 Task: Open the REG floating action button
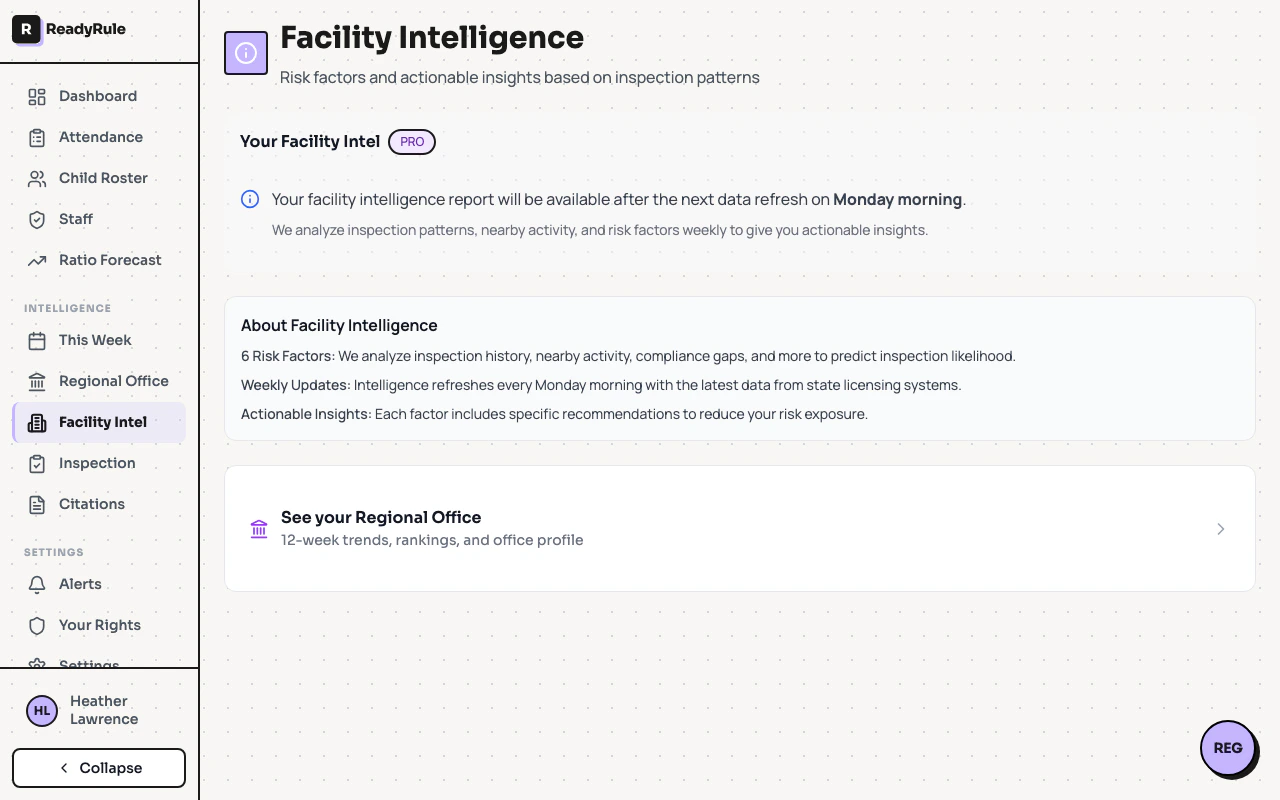(1228, 748)
